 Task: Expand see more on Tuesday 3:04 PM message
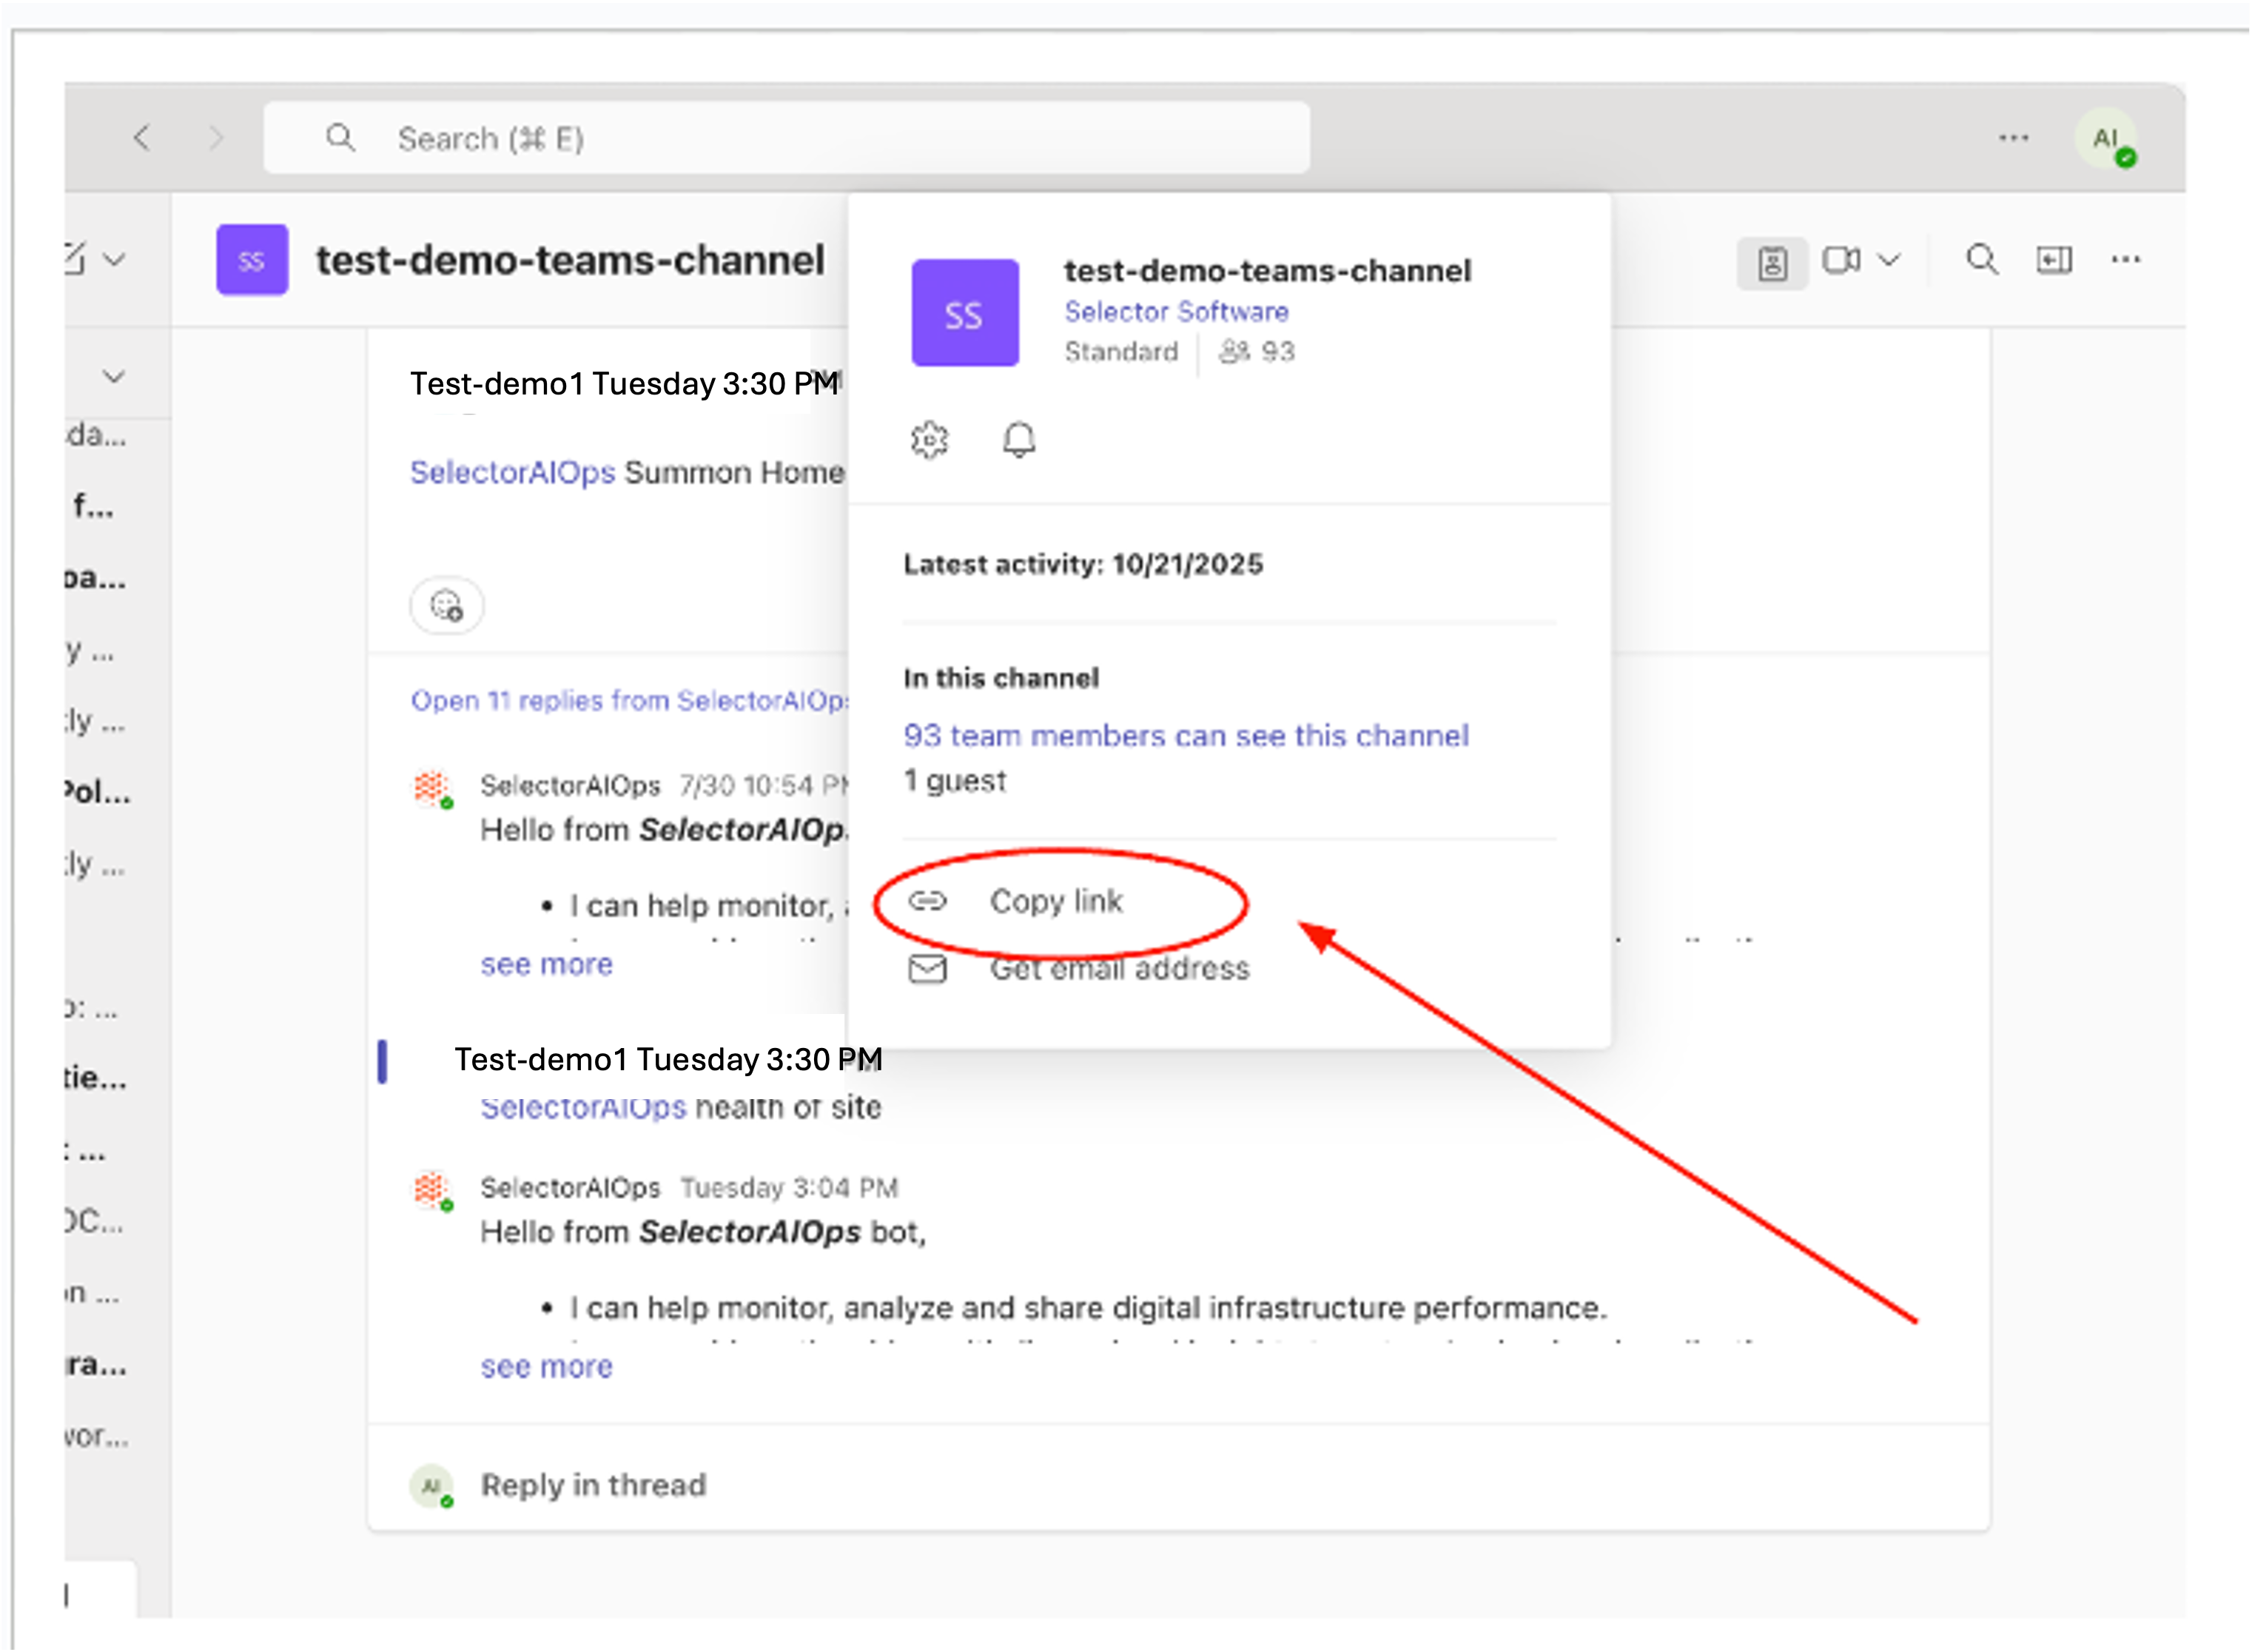click(x=547, y=1366)
